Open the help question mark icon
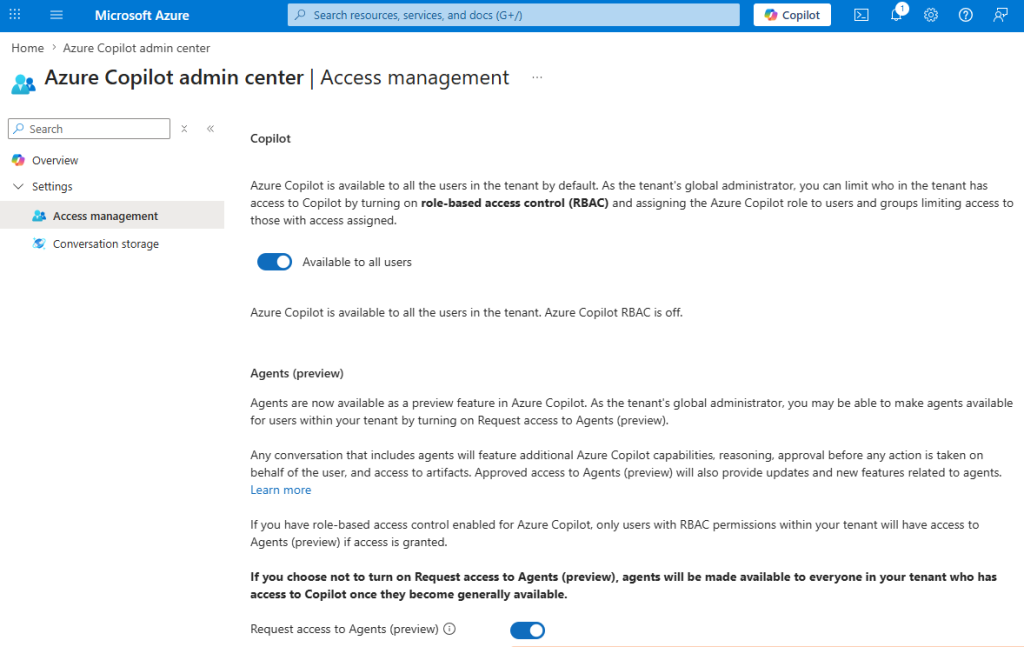Screen dimensions: 1024x647 tap(966, 15)
